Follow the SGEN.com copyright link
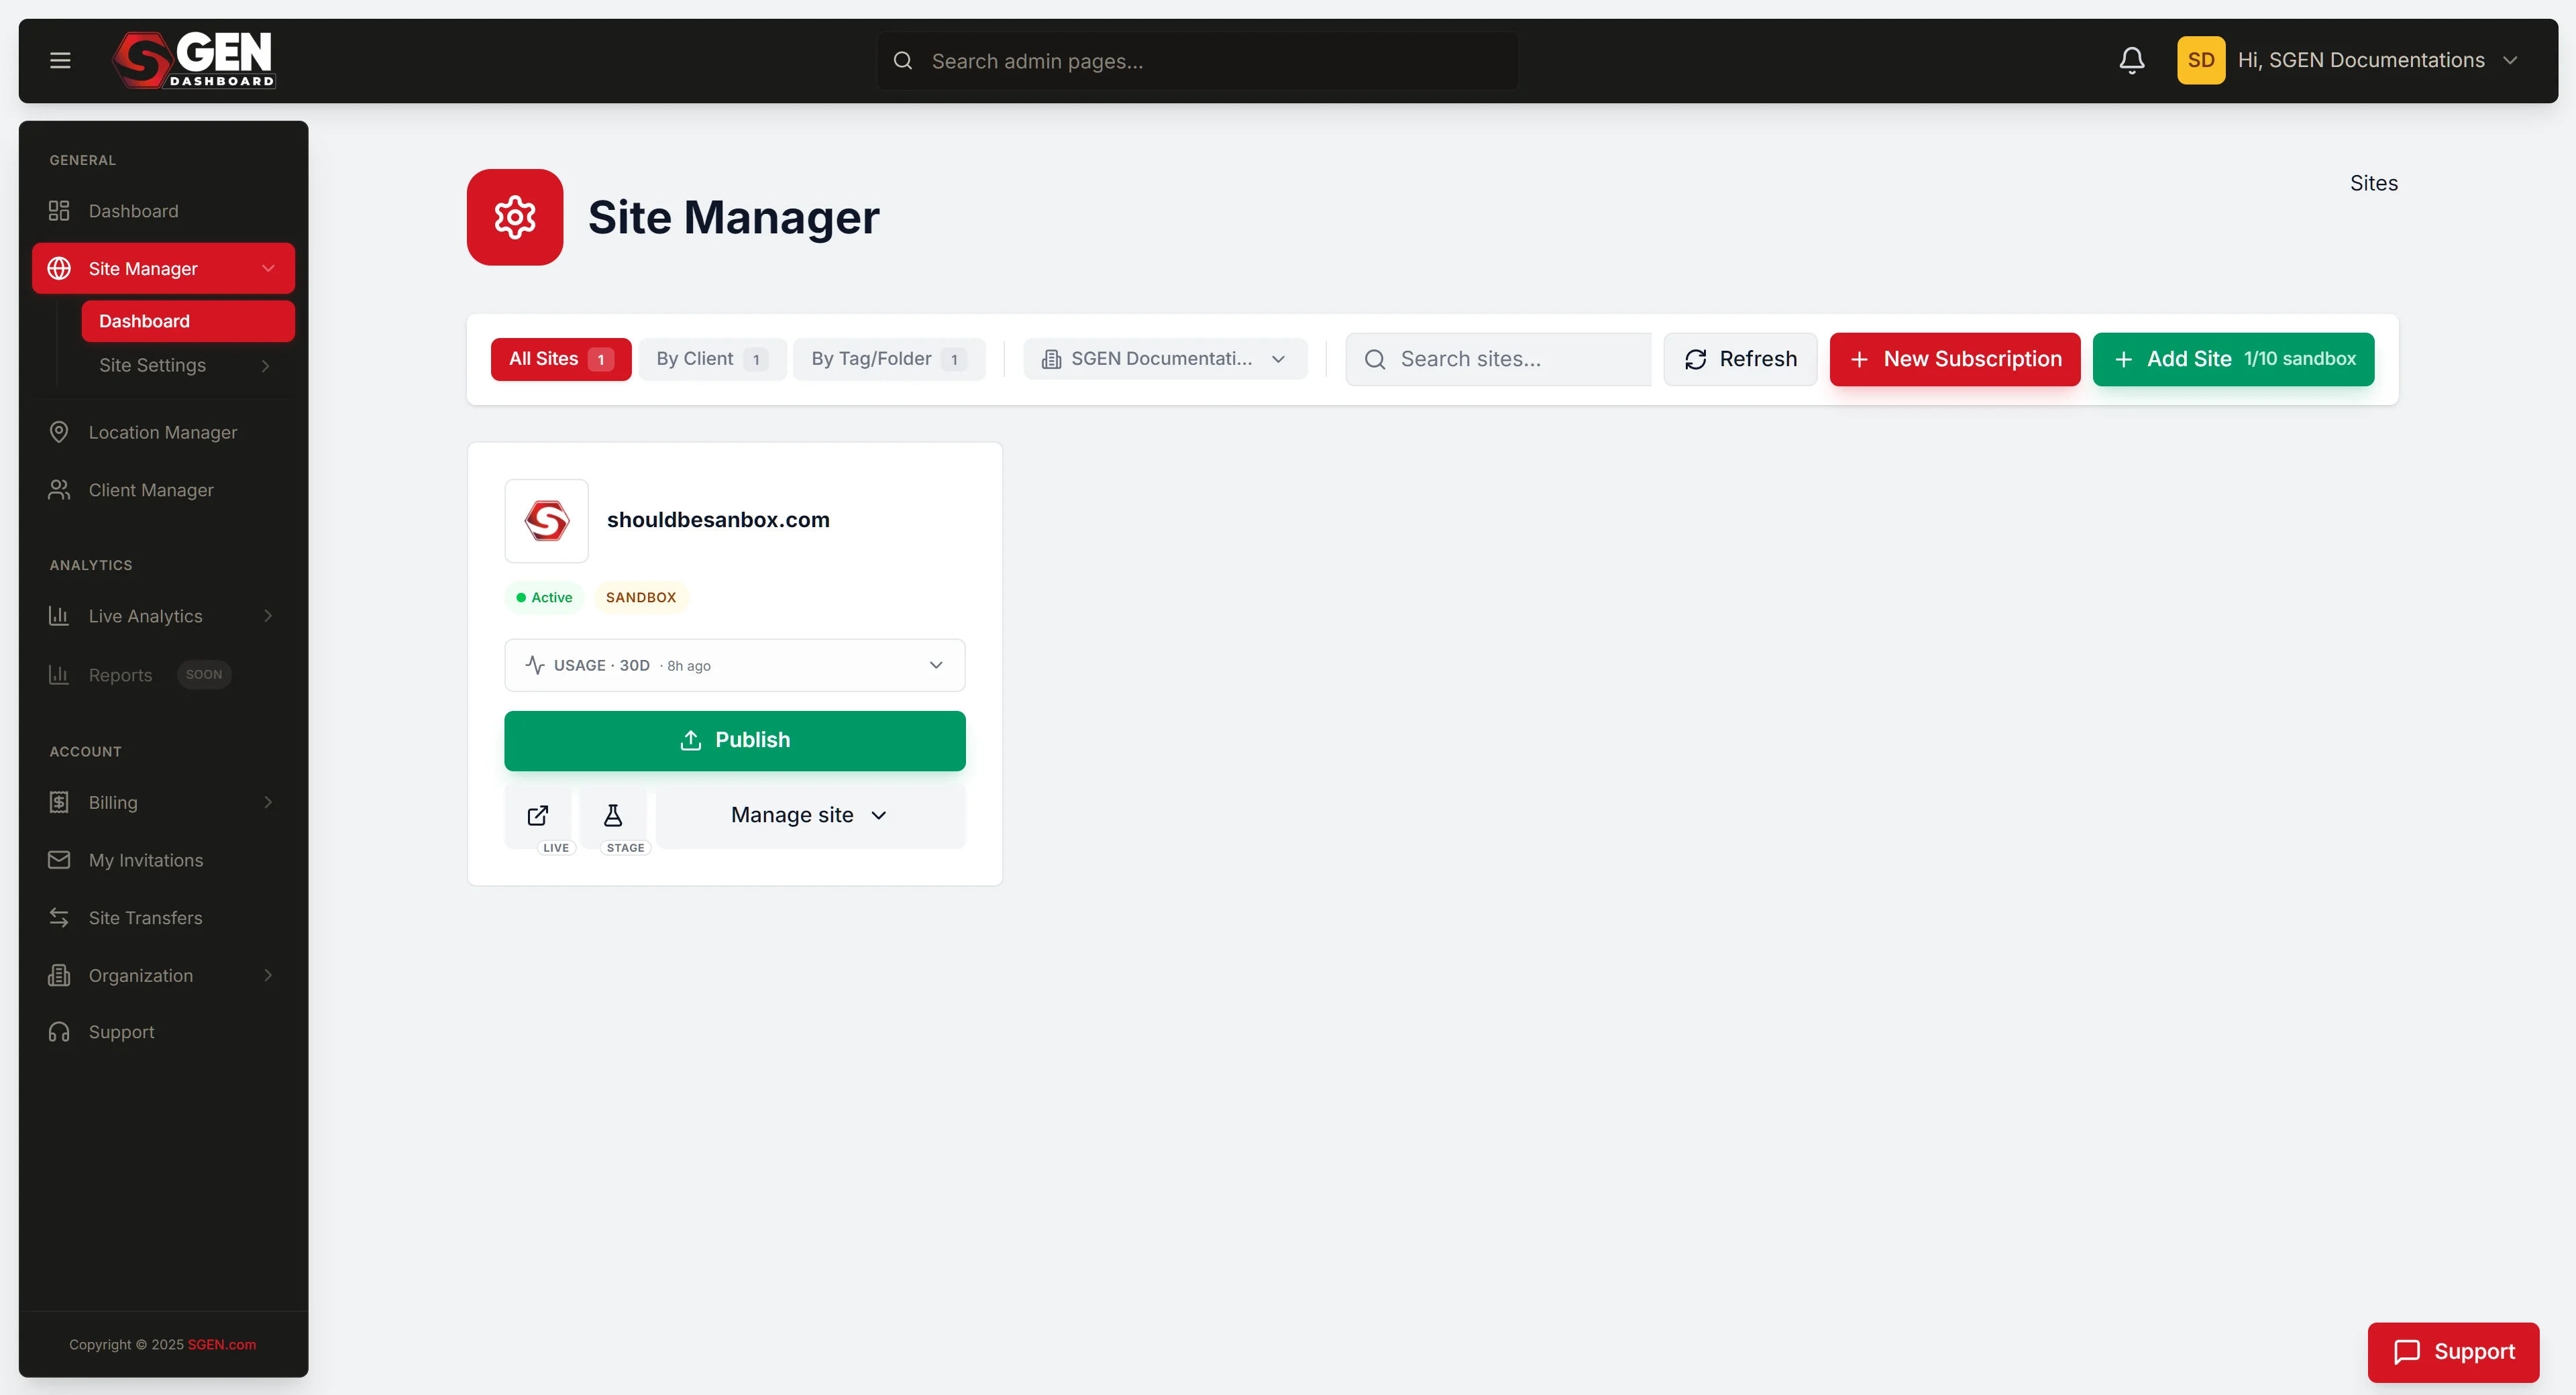This screenshot has height=1395, width=2576. click(222, 1345)
